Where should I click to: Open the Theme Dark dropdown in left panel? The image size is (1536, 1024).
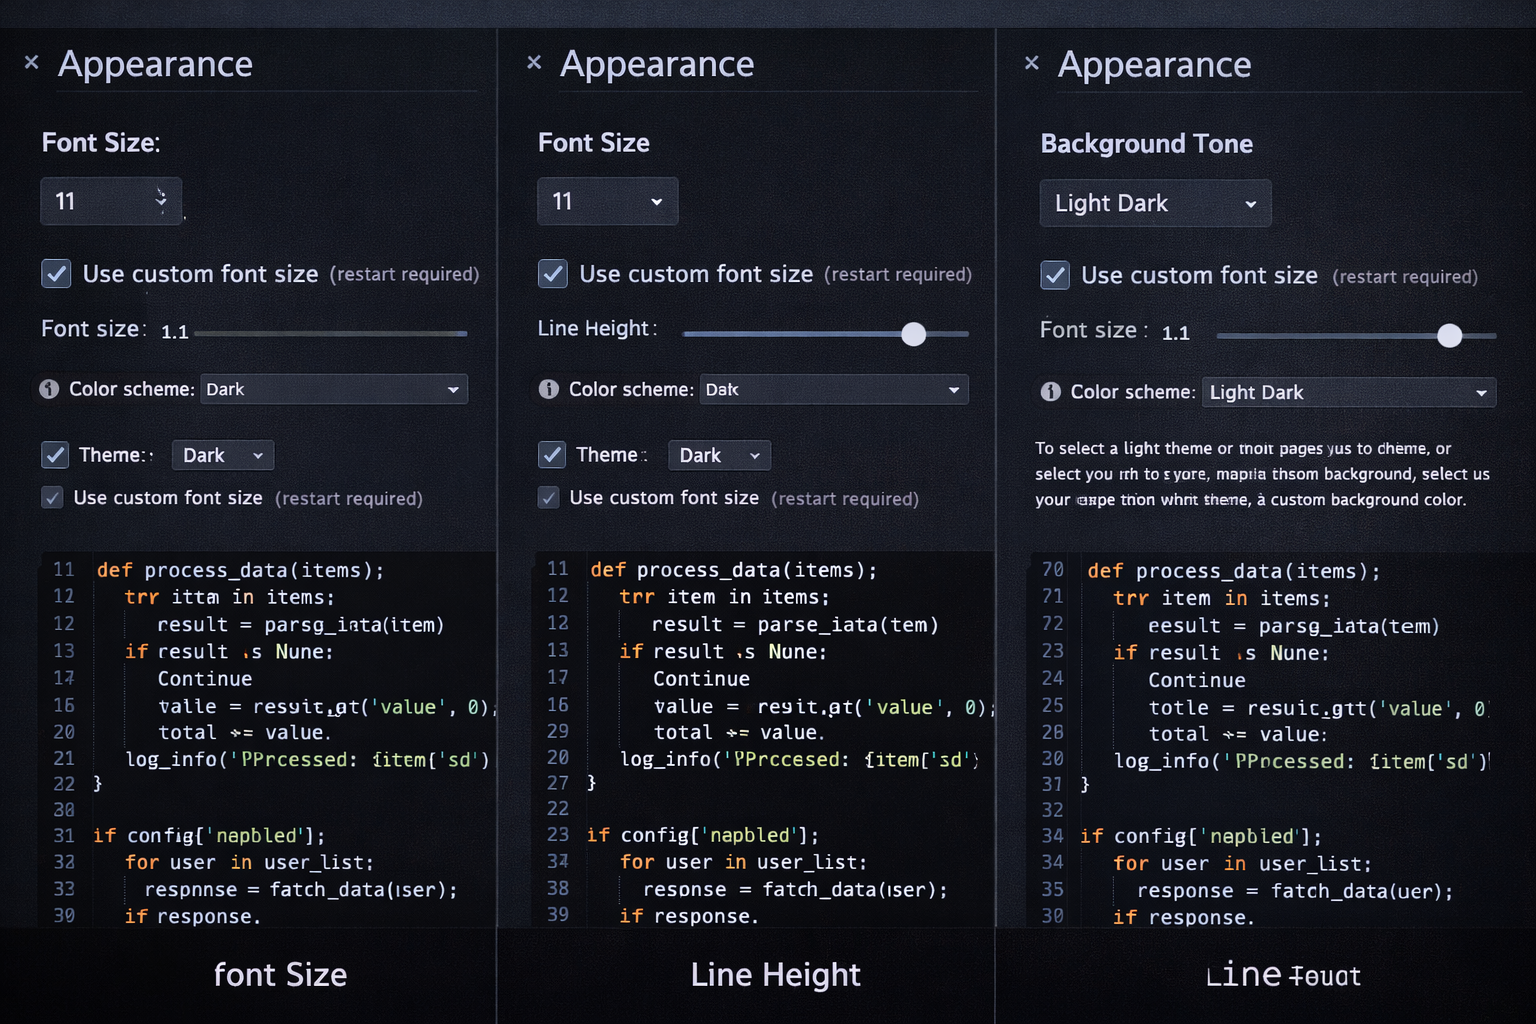(223, 455)
